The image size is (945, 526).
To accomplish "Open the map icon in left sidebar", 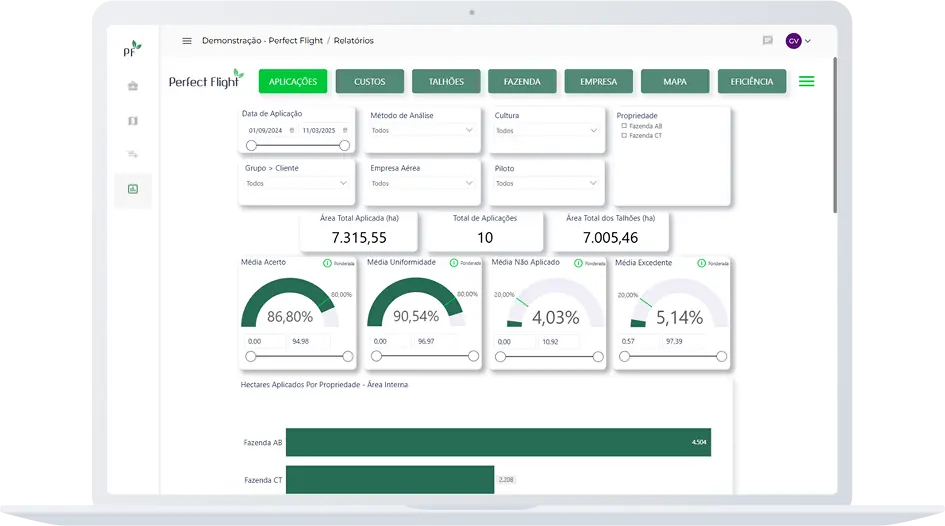I will click(133, 121).
